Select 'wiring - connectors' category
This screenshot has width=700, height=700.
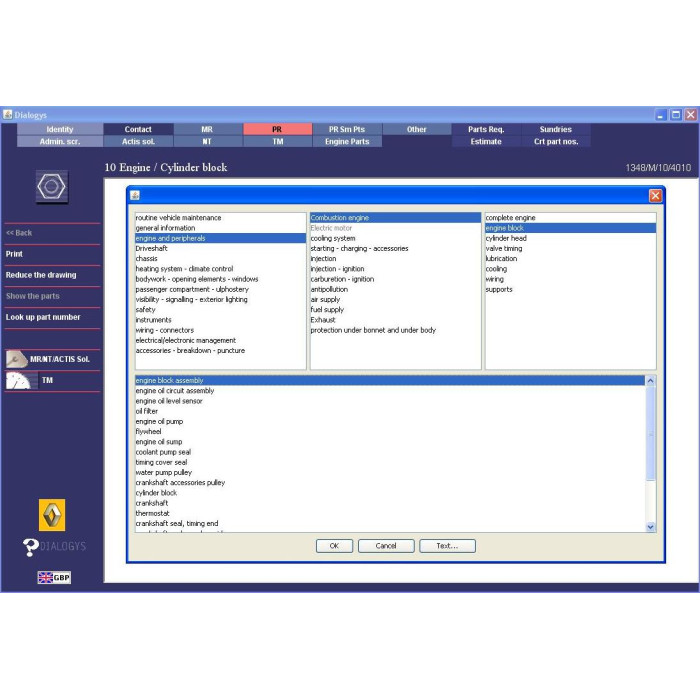(221, 330)
